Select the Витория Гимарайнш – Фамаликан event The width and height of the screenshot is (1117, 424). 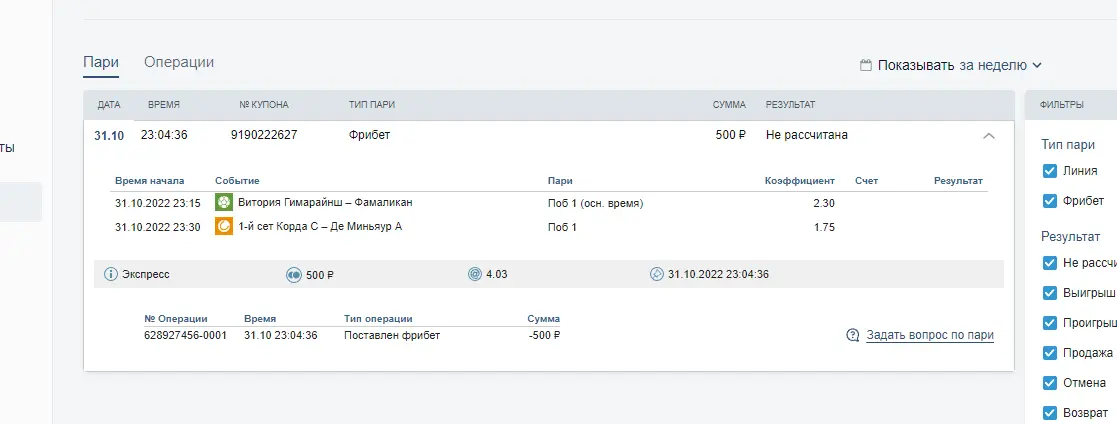pyautogui.click(x=326, y=202)
